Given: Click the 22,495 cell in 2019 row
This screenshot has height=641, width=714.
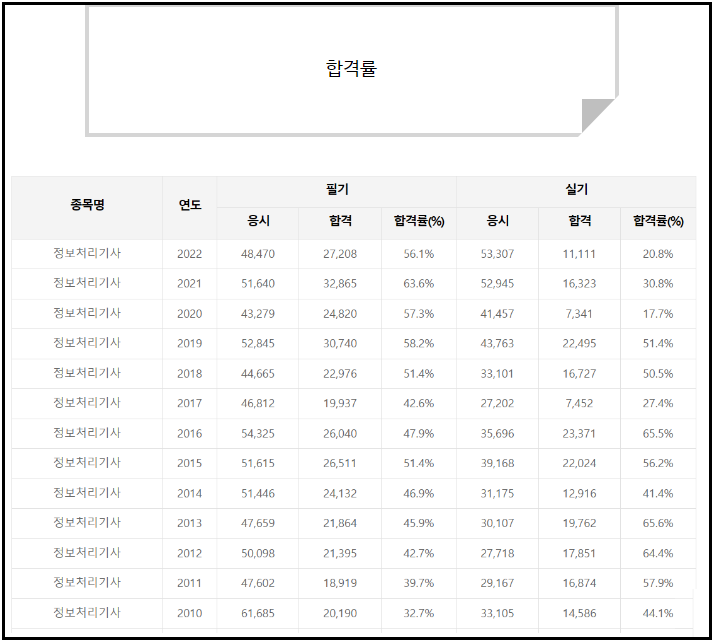Looking at the screenshot, I should [x=579, y=343].
